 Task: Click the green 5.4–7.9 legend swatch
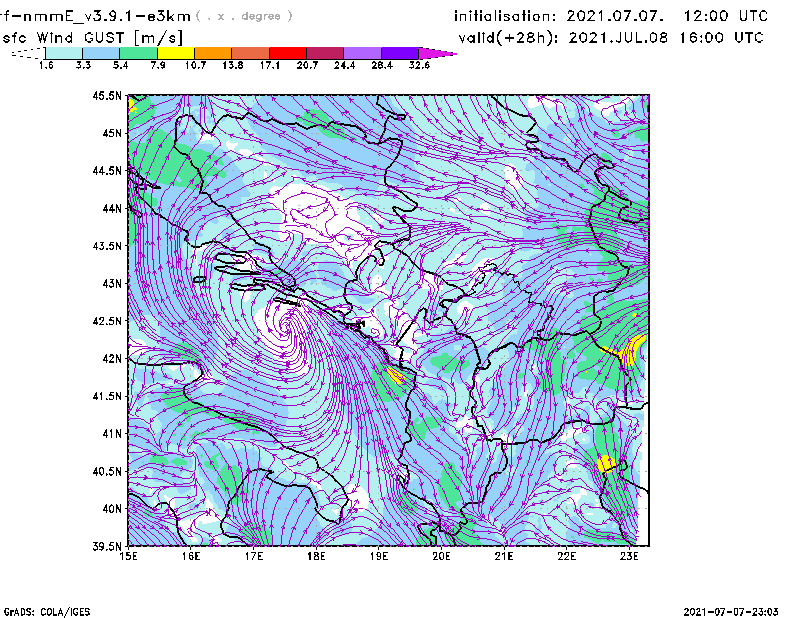(138, 53)
